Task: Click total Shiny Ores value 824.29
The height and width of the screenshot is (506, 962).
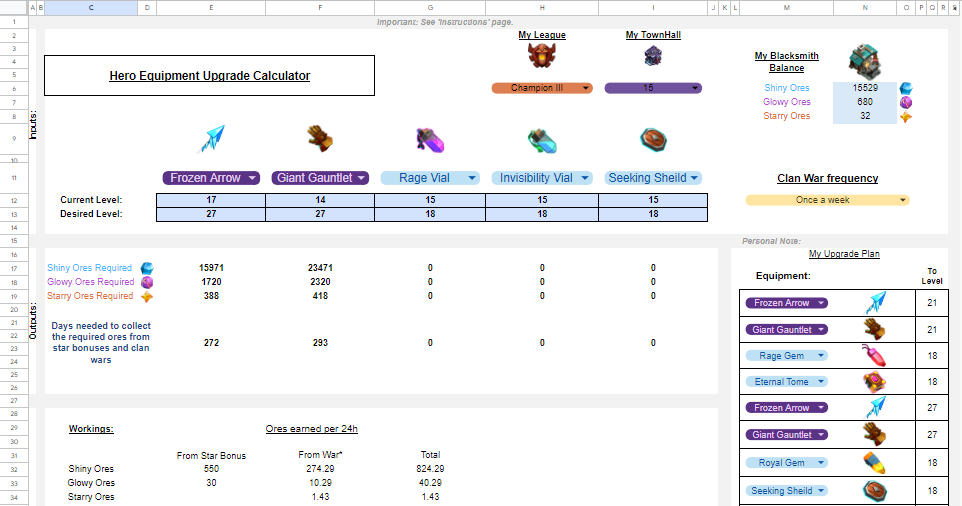Action: click(430, 469)
